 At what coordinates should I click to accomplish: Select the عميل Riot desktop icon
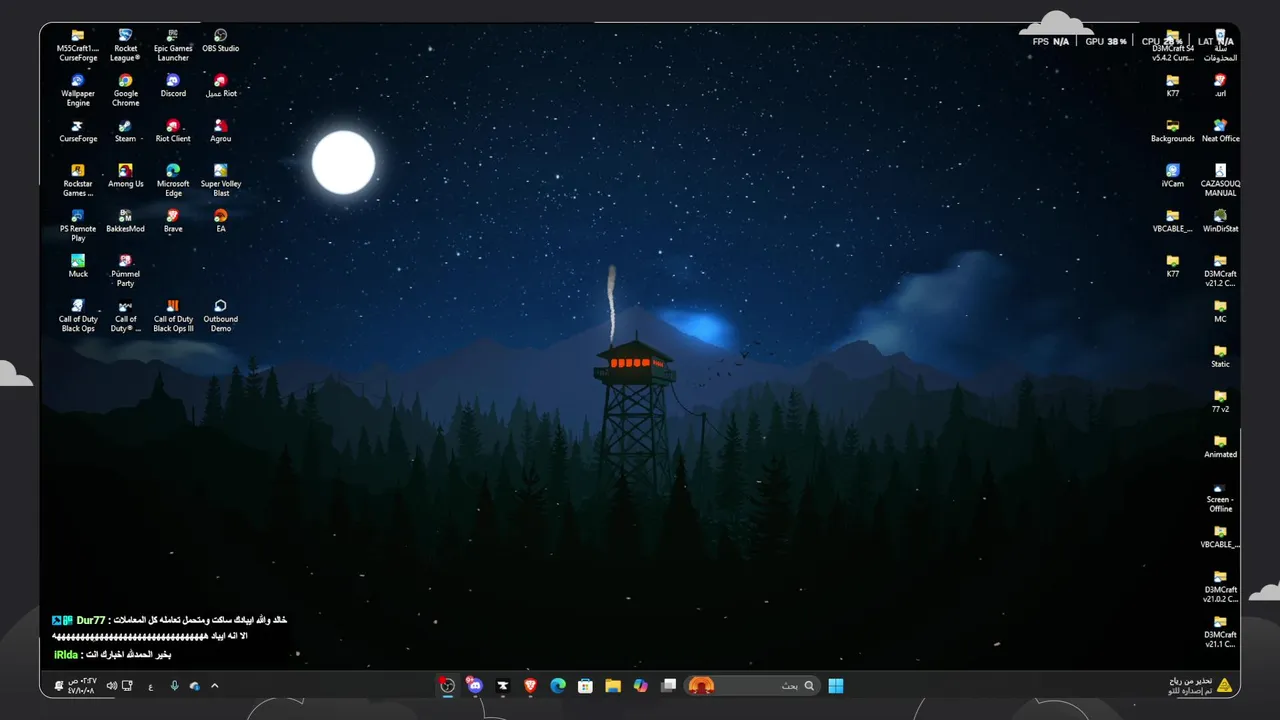click(x=221, y=86)
